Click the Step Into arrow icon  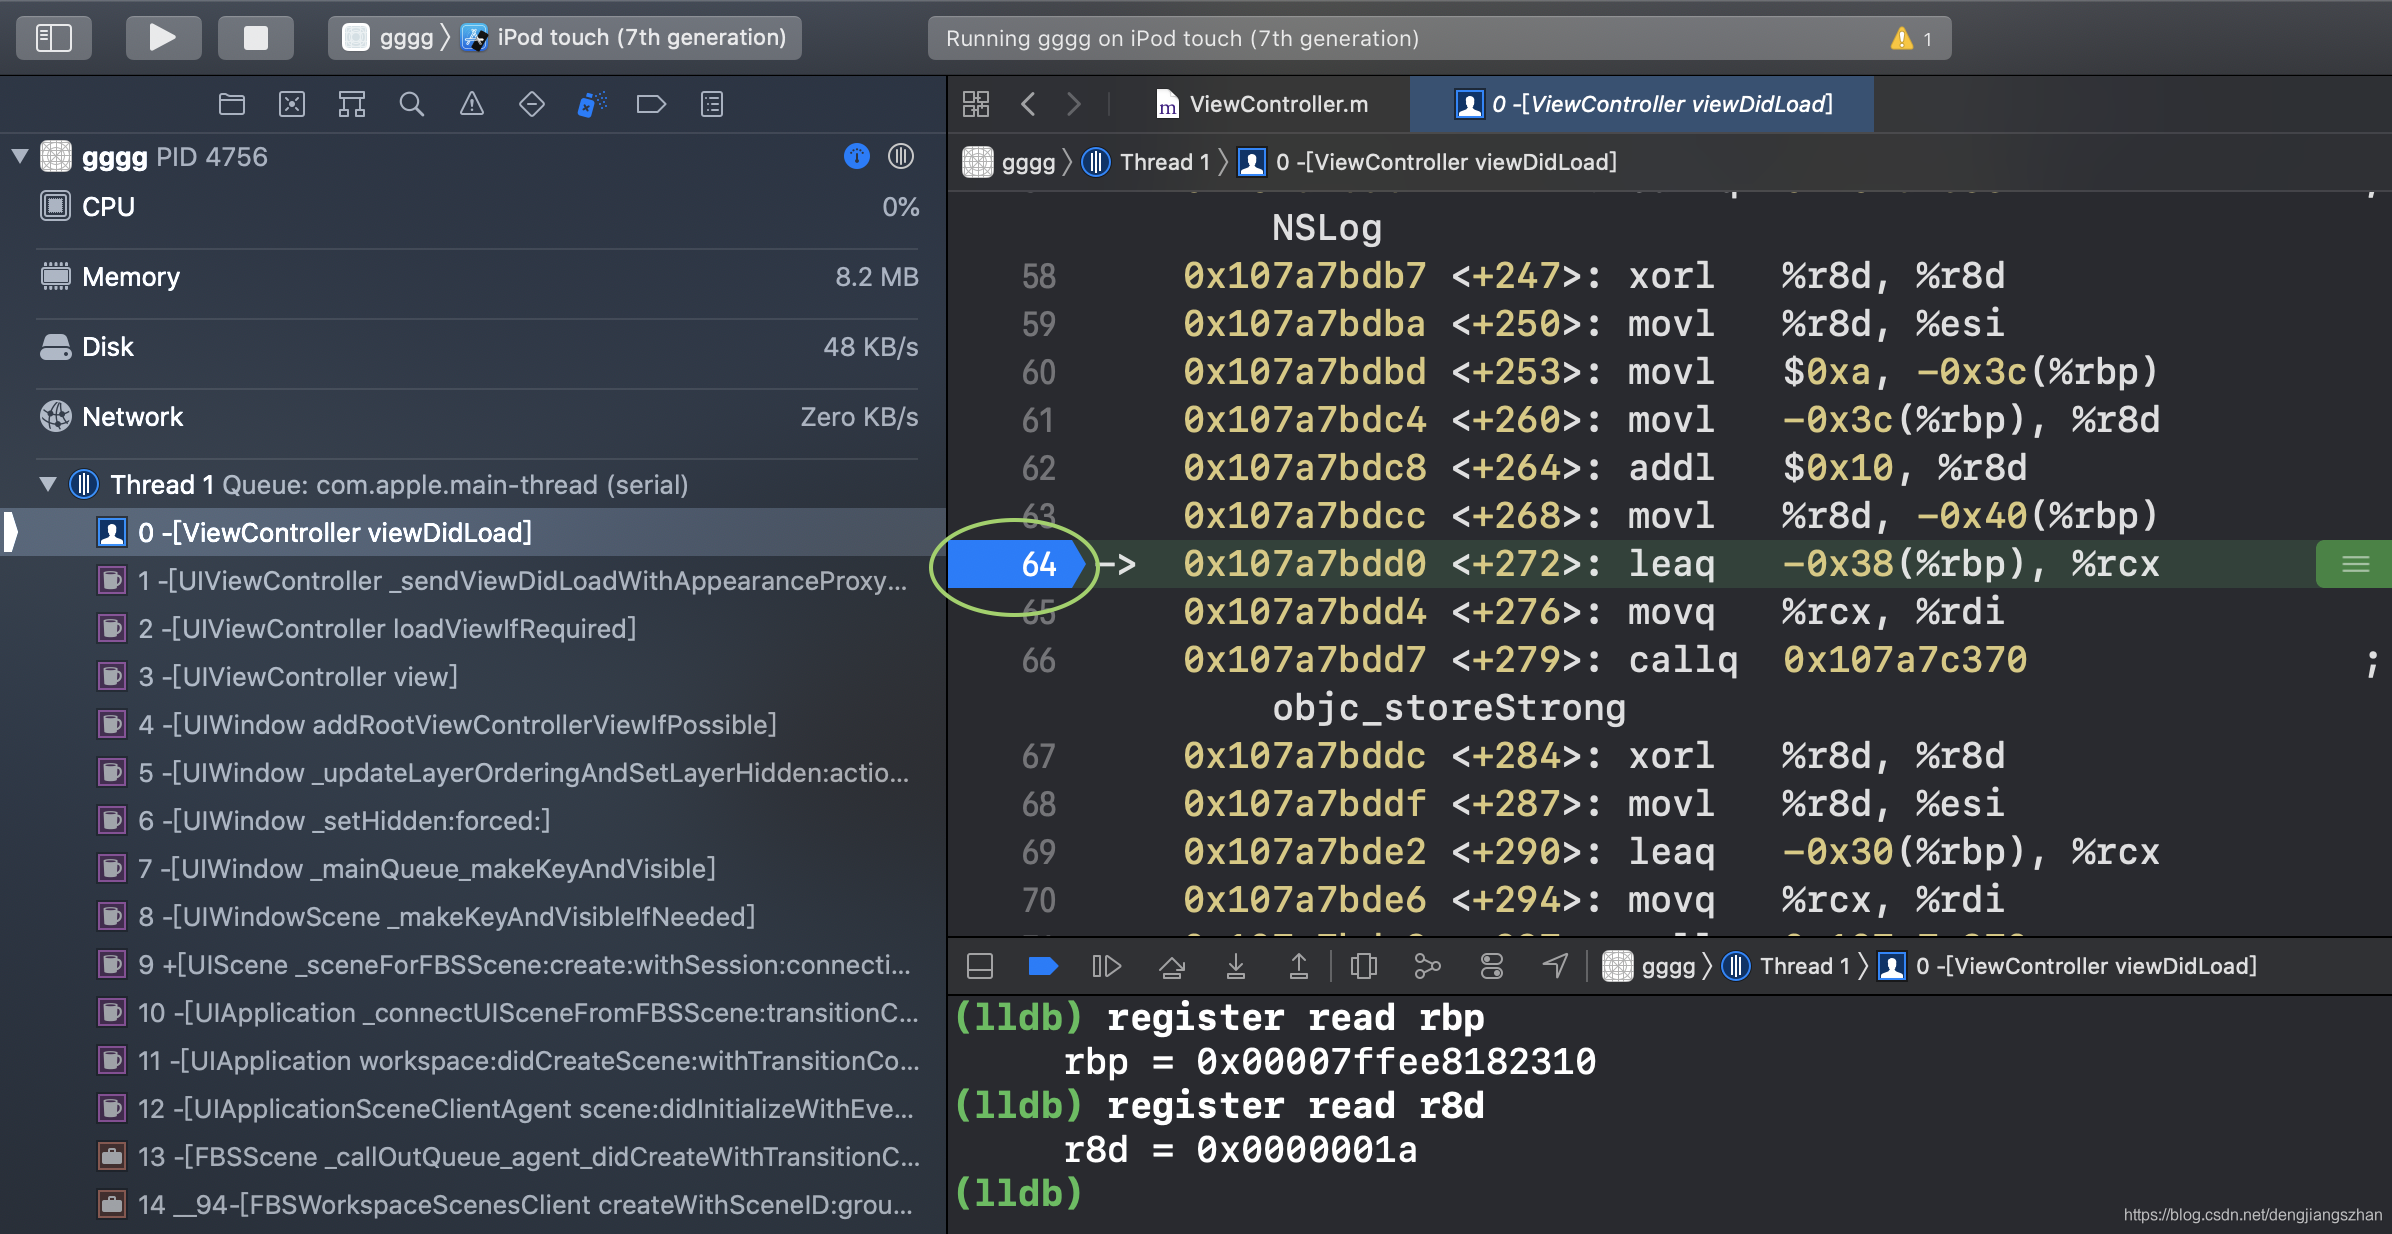[x=1235, y=966]
